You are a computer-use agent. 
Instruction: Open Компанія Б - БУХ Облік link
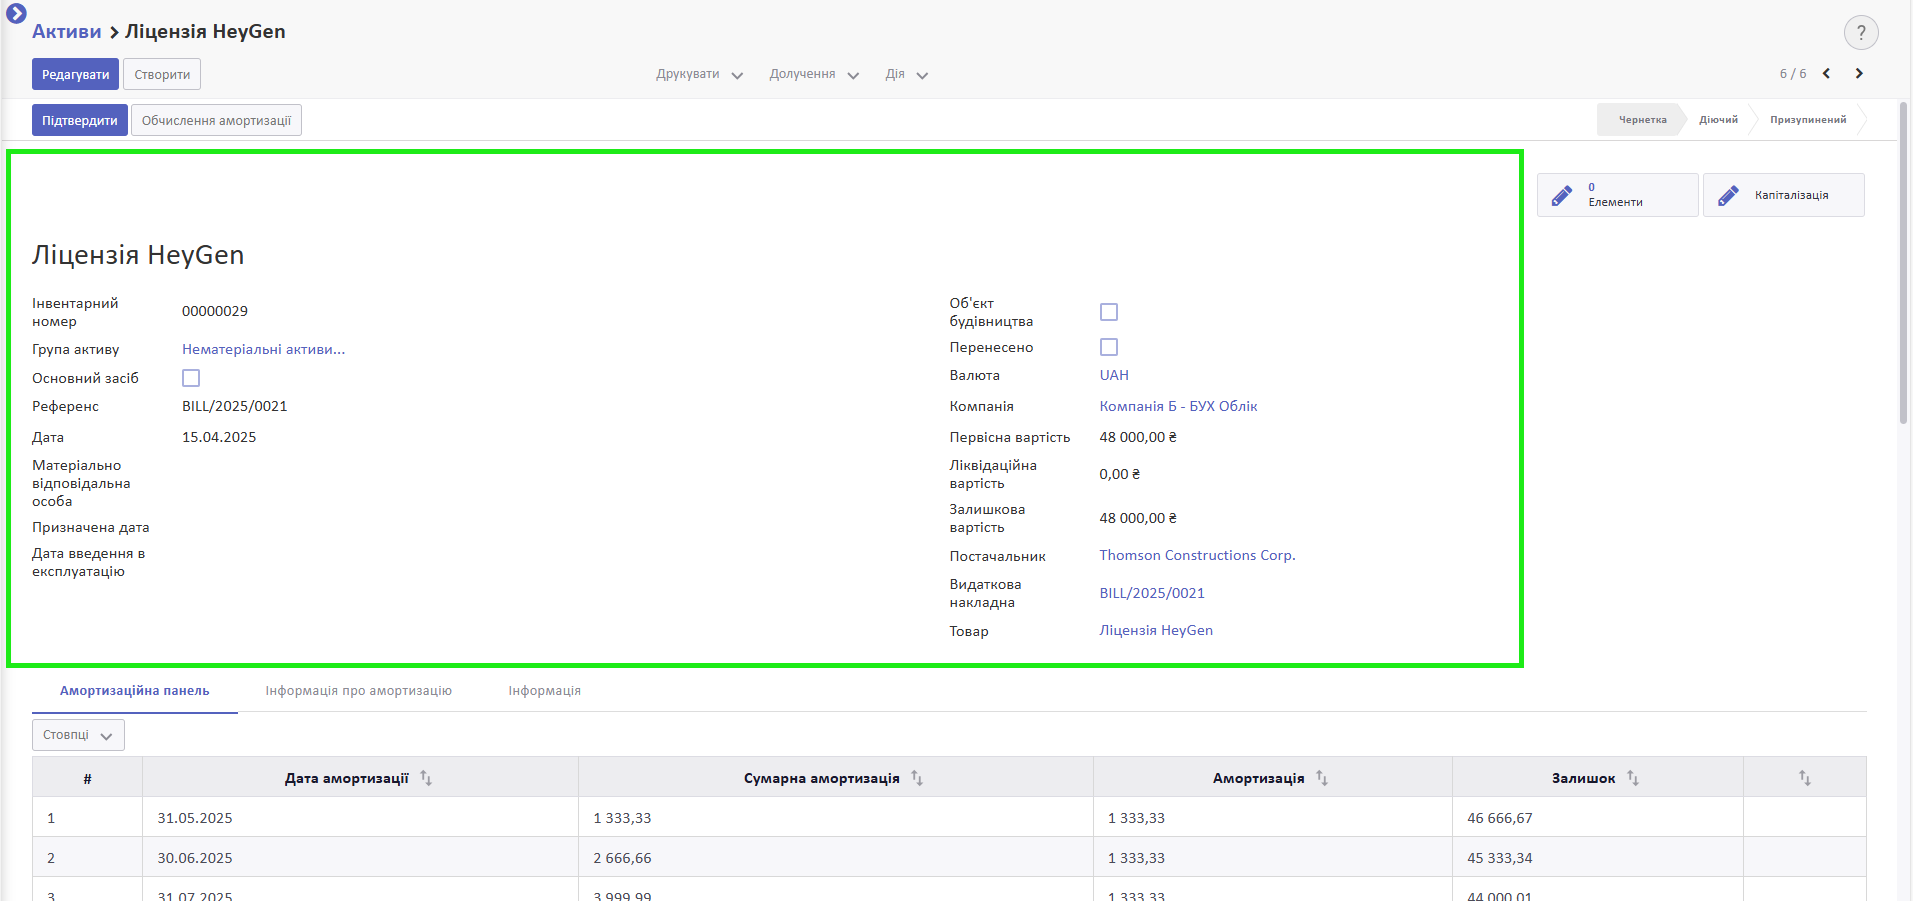point(1178,406)
